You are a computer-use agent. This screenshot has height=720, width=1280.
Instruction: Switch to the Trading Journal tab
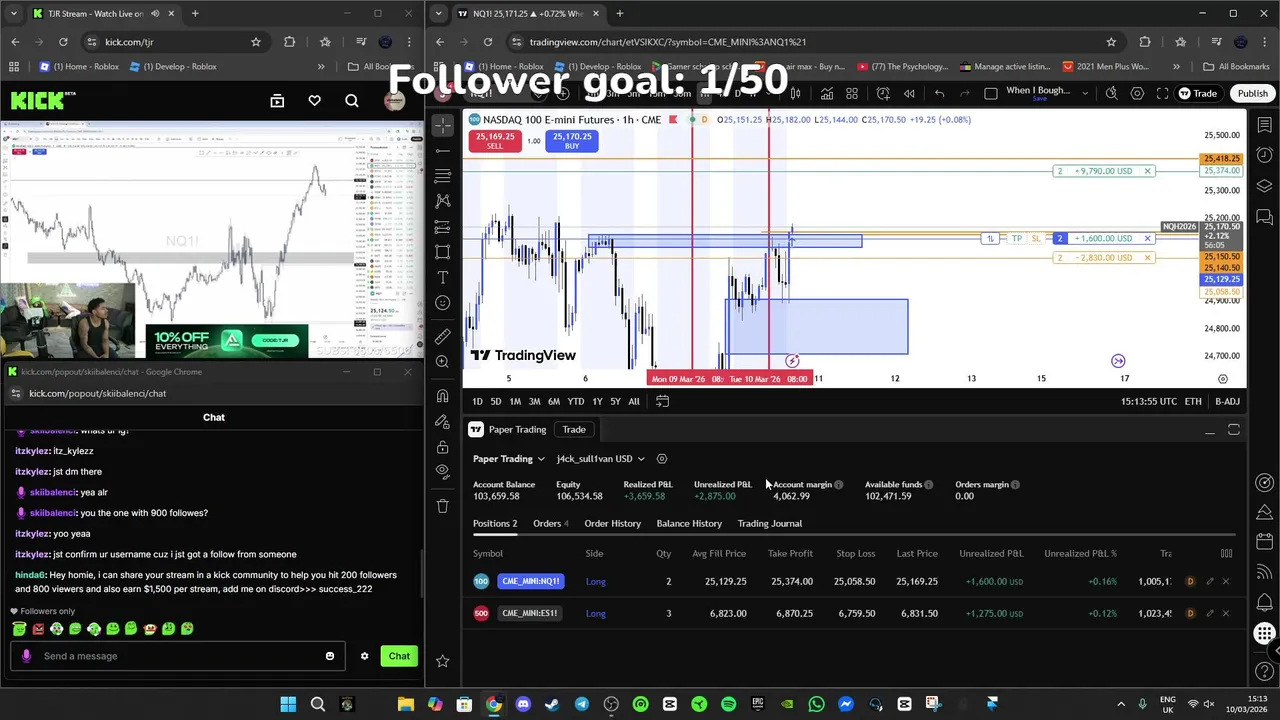pos(770,523)
